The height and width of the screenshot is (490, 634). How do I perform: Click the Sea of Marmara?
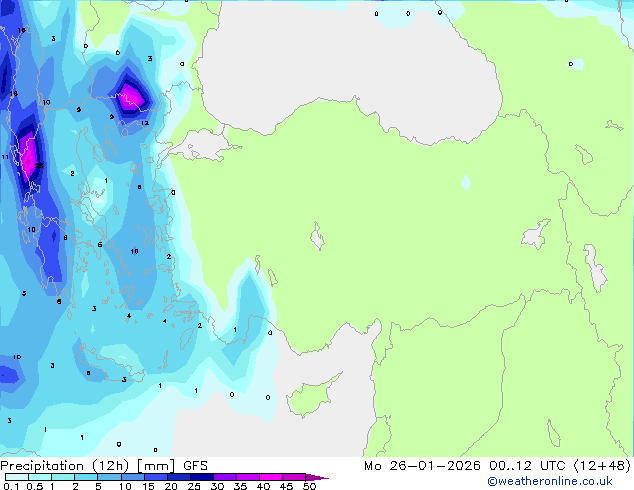tap(204, 145)
